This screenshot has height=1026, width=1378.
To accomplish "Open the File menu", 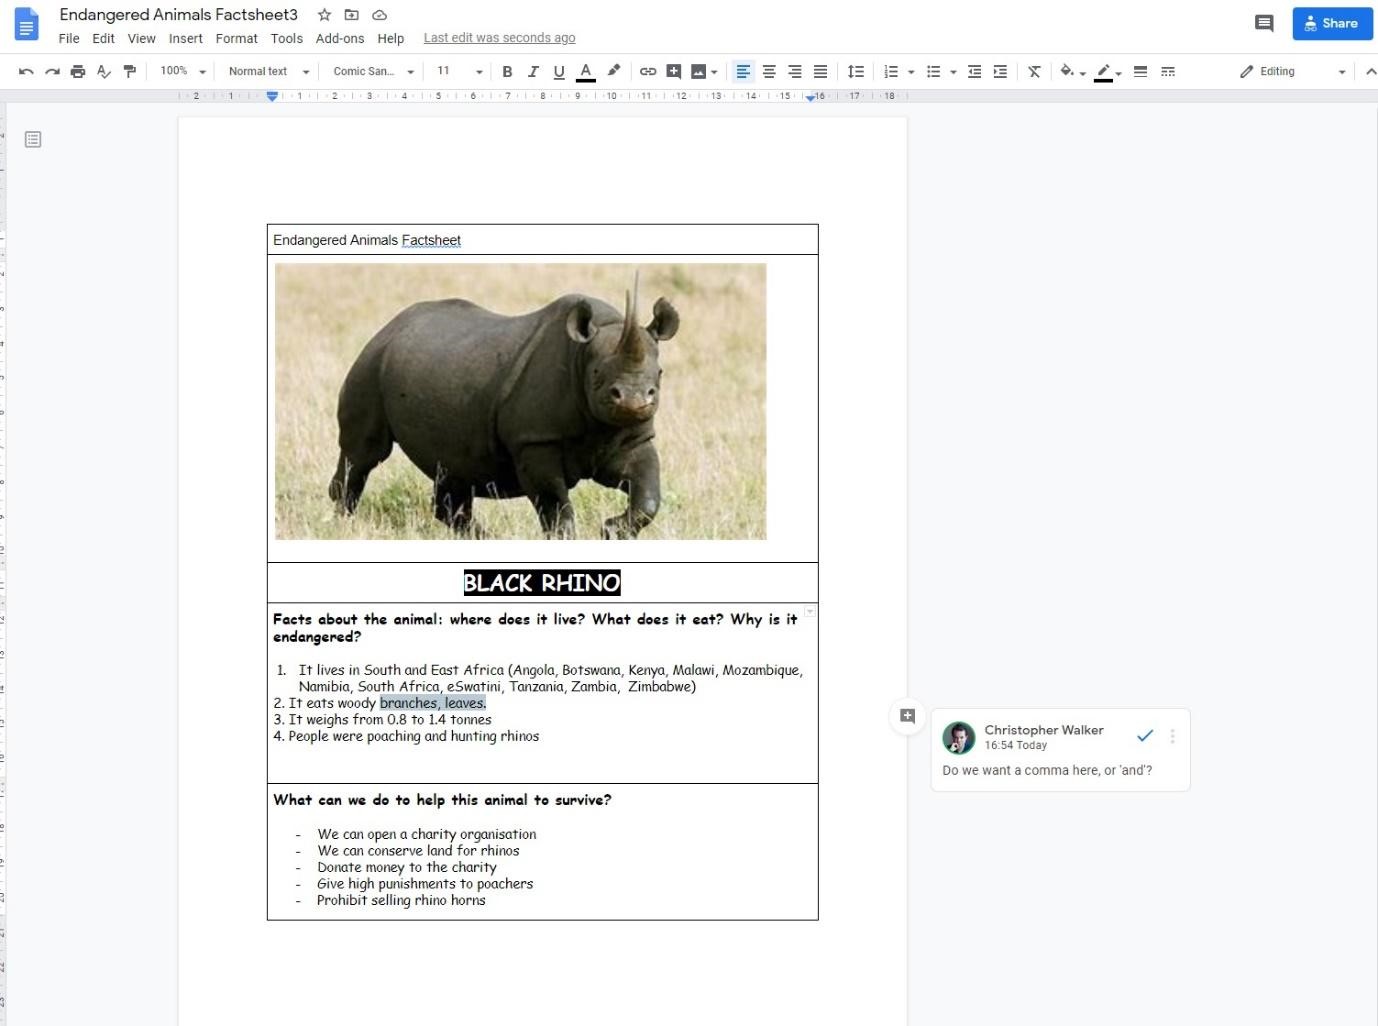I will pyautogui.click(x=69, y=38).
